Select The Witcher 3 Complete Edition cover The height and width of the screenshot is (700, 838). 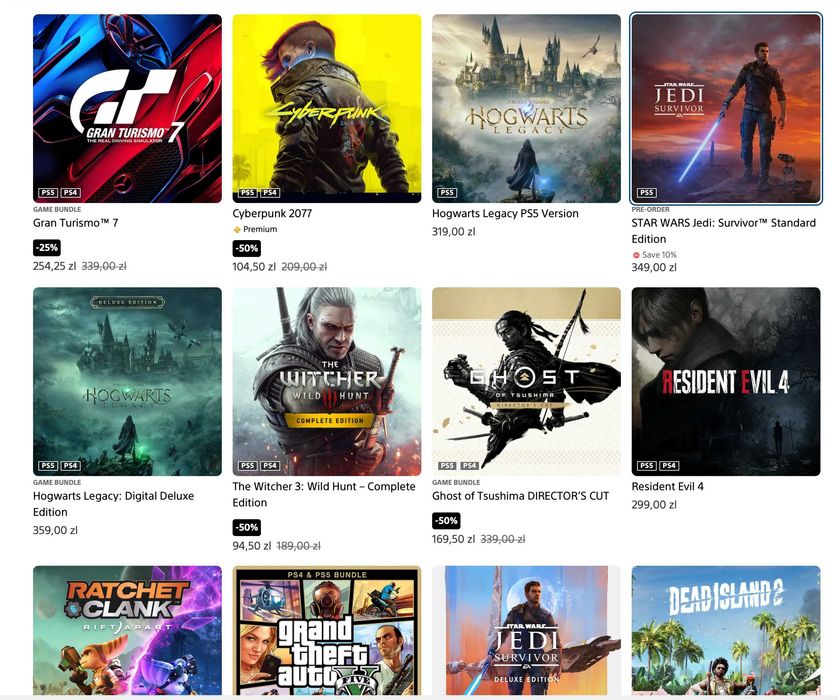point(327,382)
